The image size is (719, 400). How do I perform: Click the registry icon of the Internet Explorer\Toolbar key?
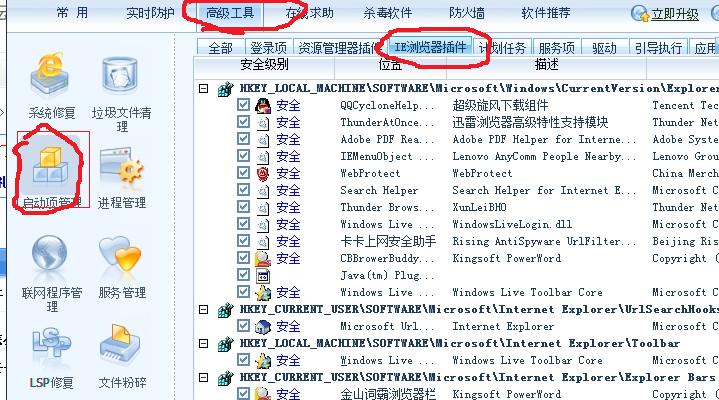click(x=225, y=344)
